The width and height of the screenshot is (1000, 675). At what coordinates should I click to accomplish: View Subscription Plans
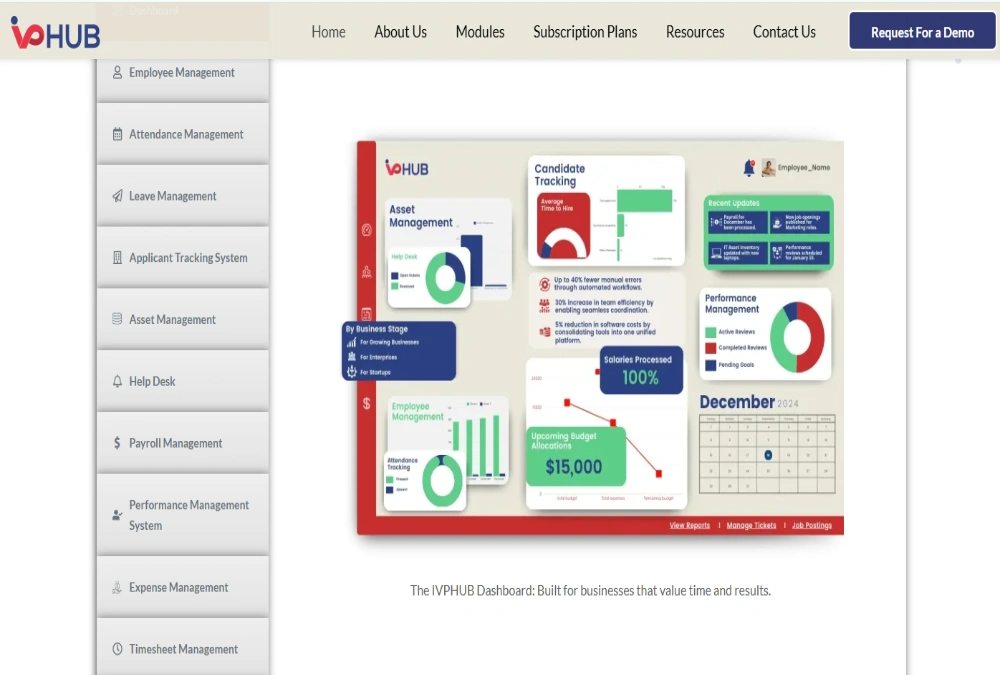click(585, 32)
